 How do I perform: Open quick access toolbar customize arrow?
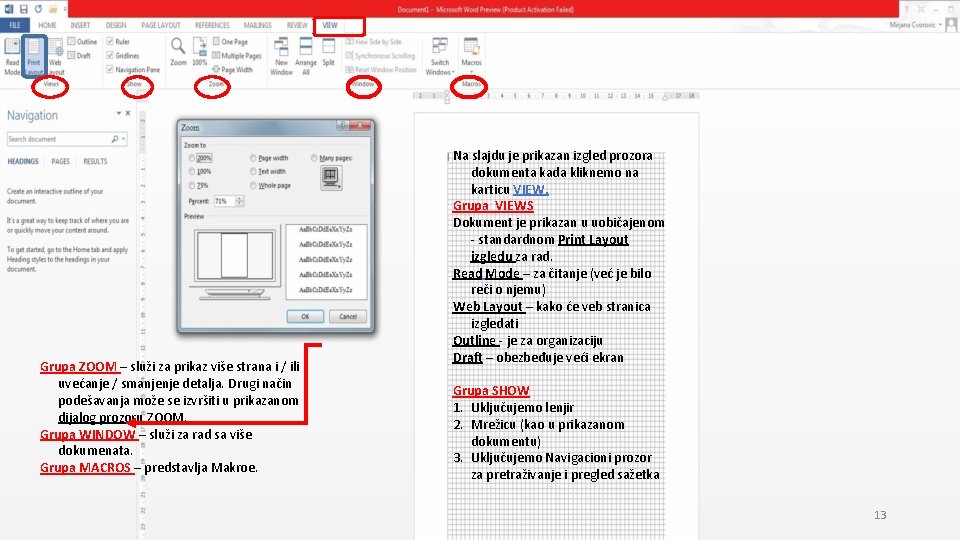(x=65, y=9)
